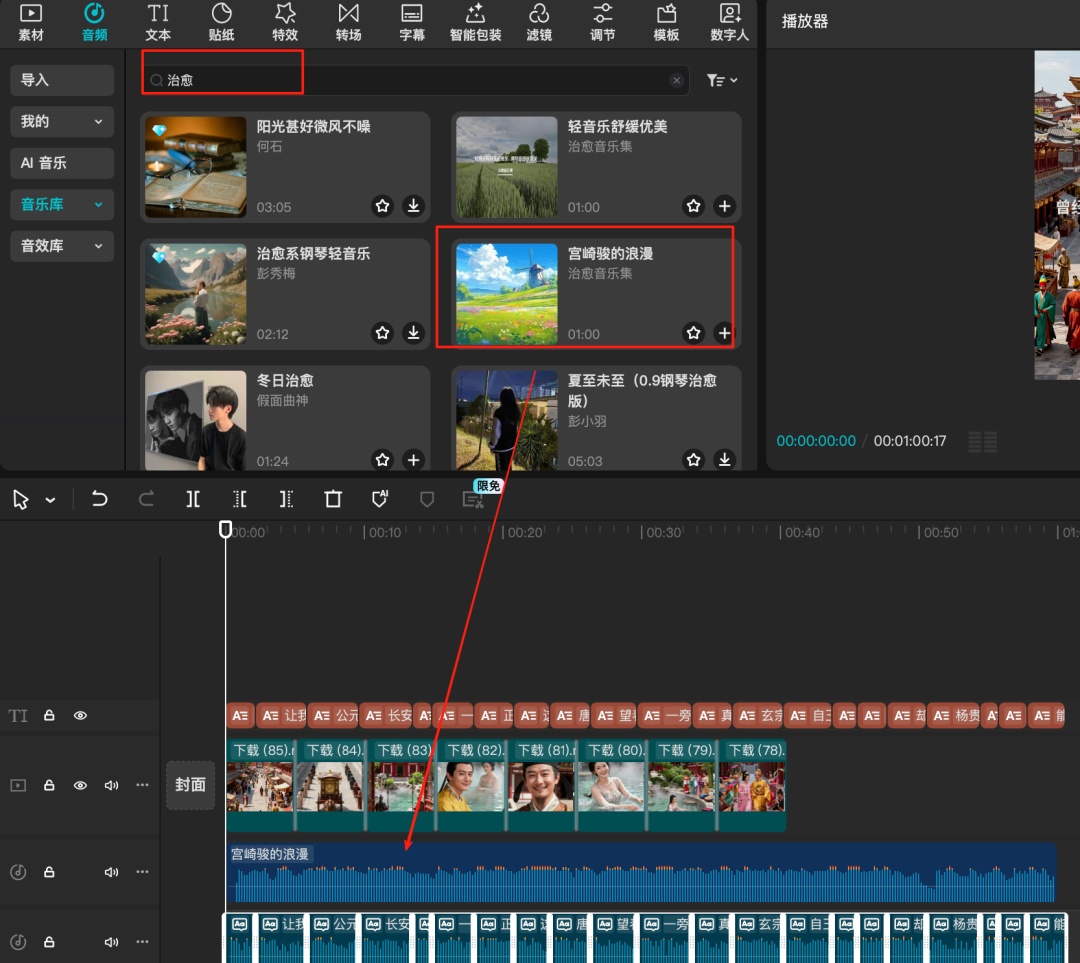Download the 阳光甚好微风不噪 track
1080x963 pixels.
click(x=413, y=206)
